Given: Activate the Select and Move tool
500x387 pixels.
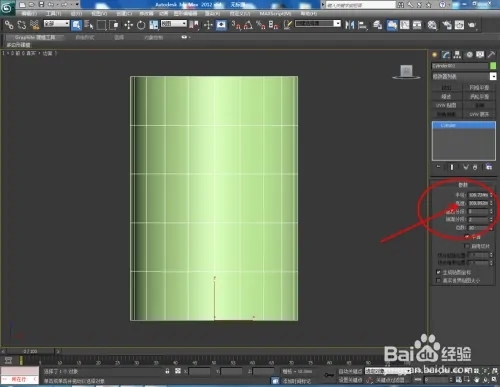Looking at the screenshot, I should (128, 25).
